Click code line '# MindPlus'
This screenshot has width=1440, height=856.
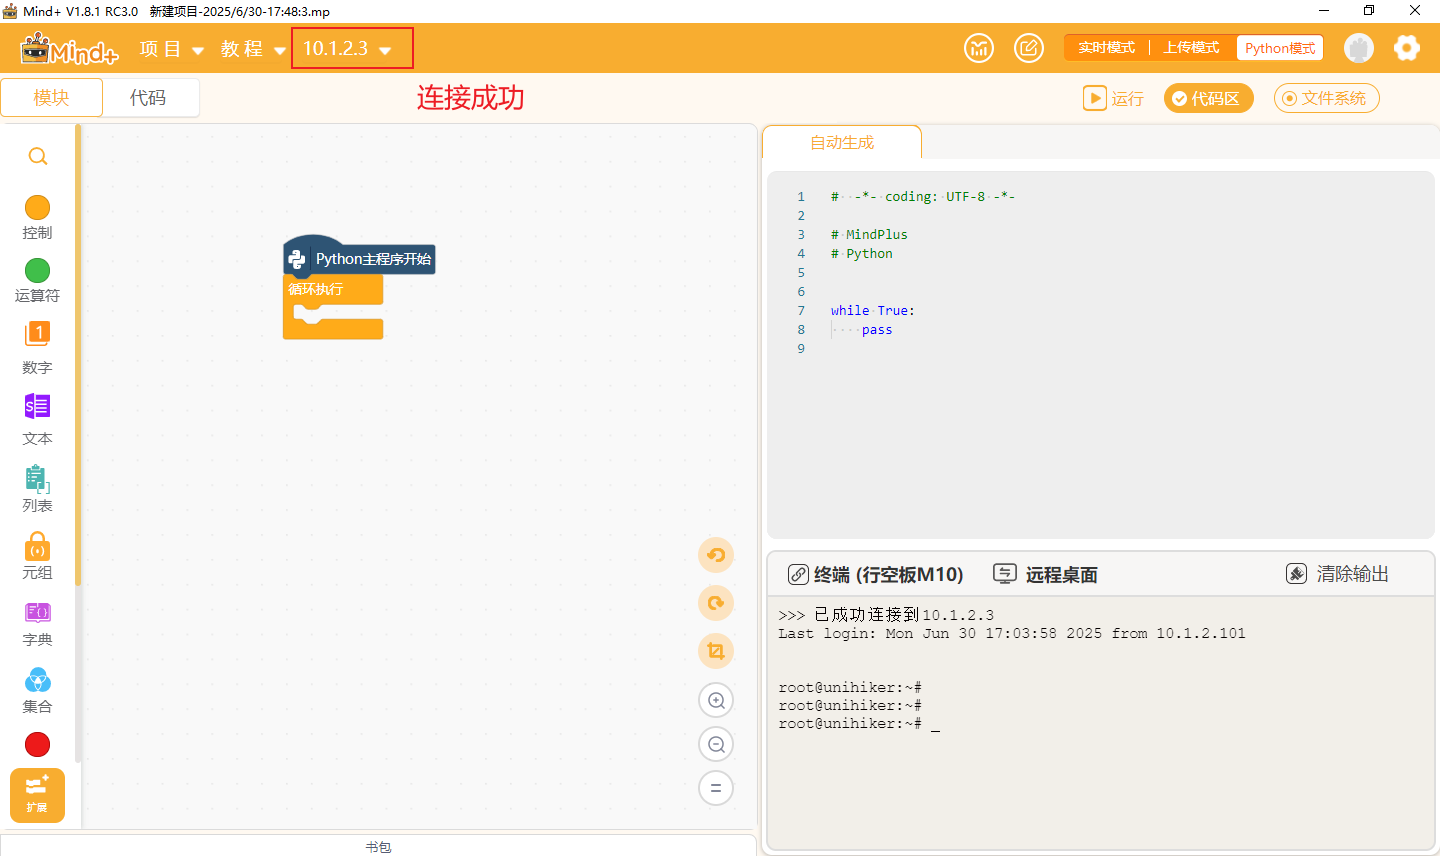click(869, 235)
